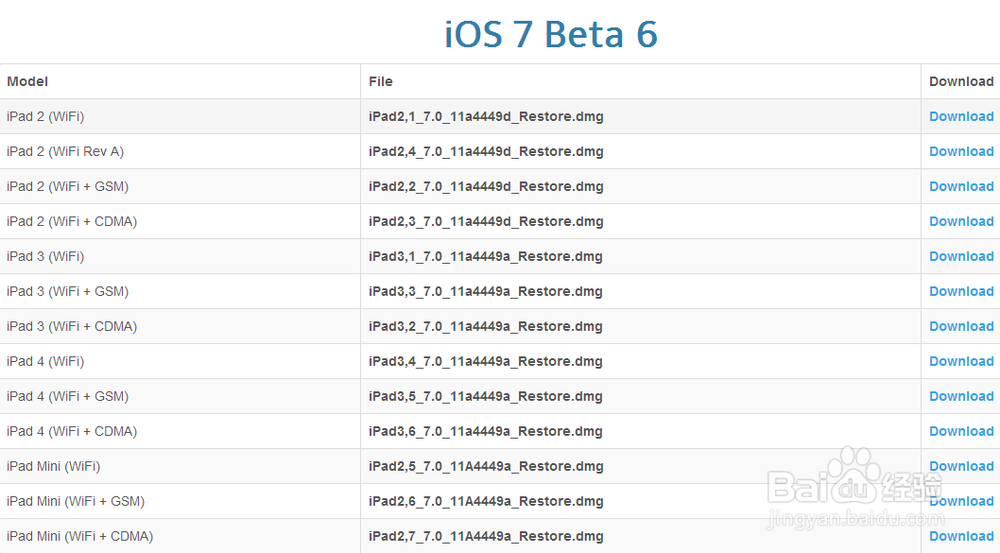
Task: Select file name iPad2,1_7.0_11a4449d_Restore.dmg
Action: 486,117
